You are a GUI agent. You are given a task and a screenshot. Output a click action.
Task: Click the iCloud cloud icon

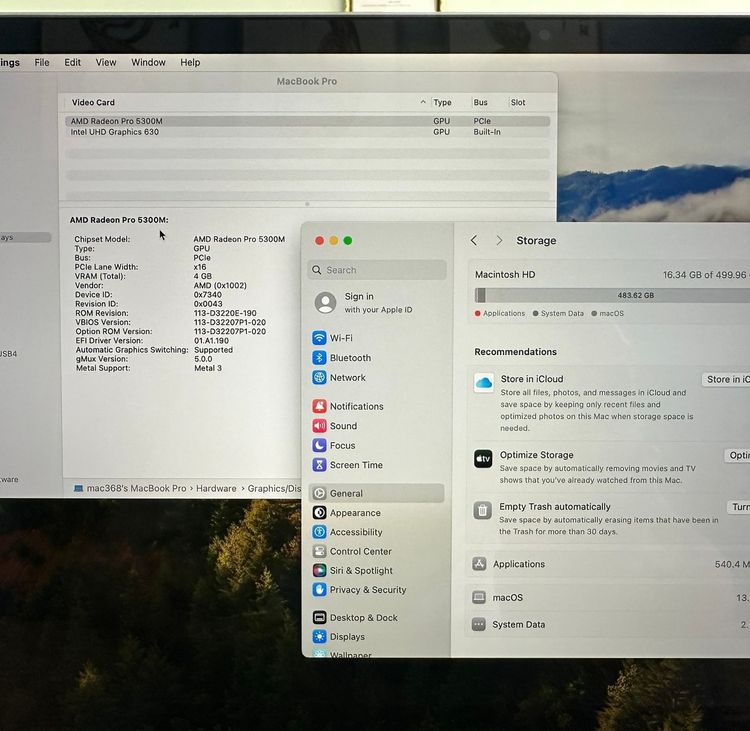(x=484, y=383)
